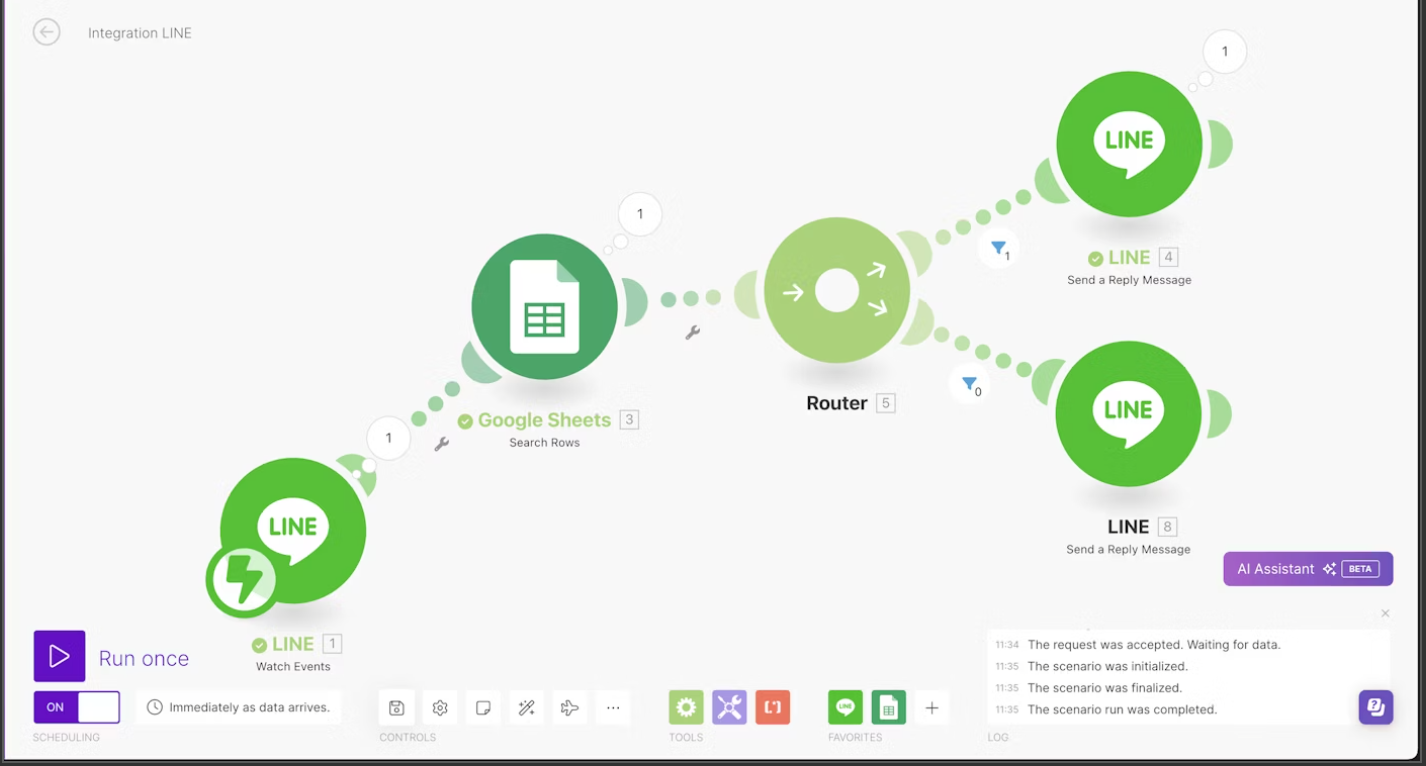The width and height of the screenshot is (1426, 766).
Task: Add a favorite with plus button
Action: (932, 708)
